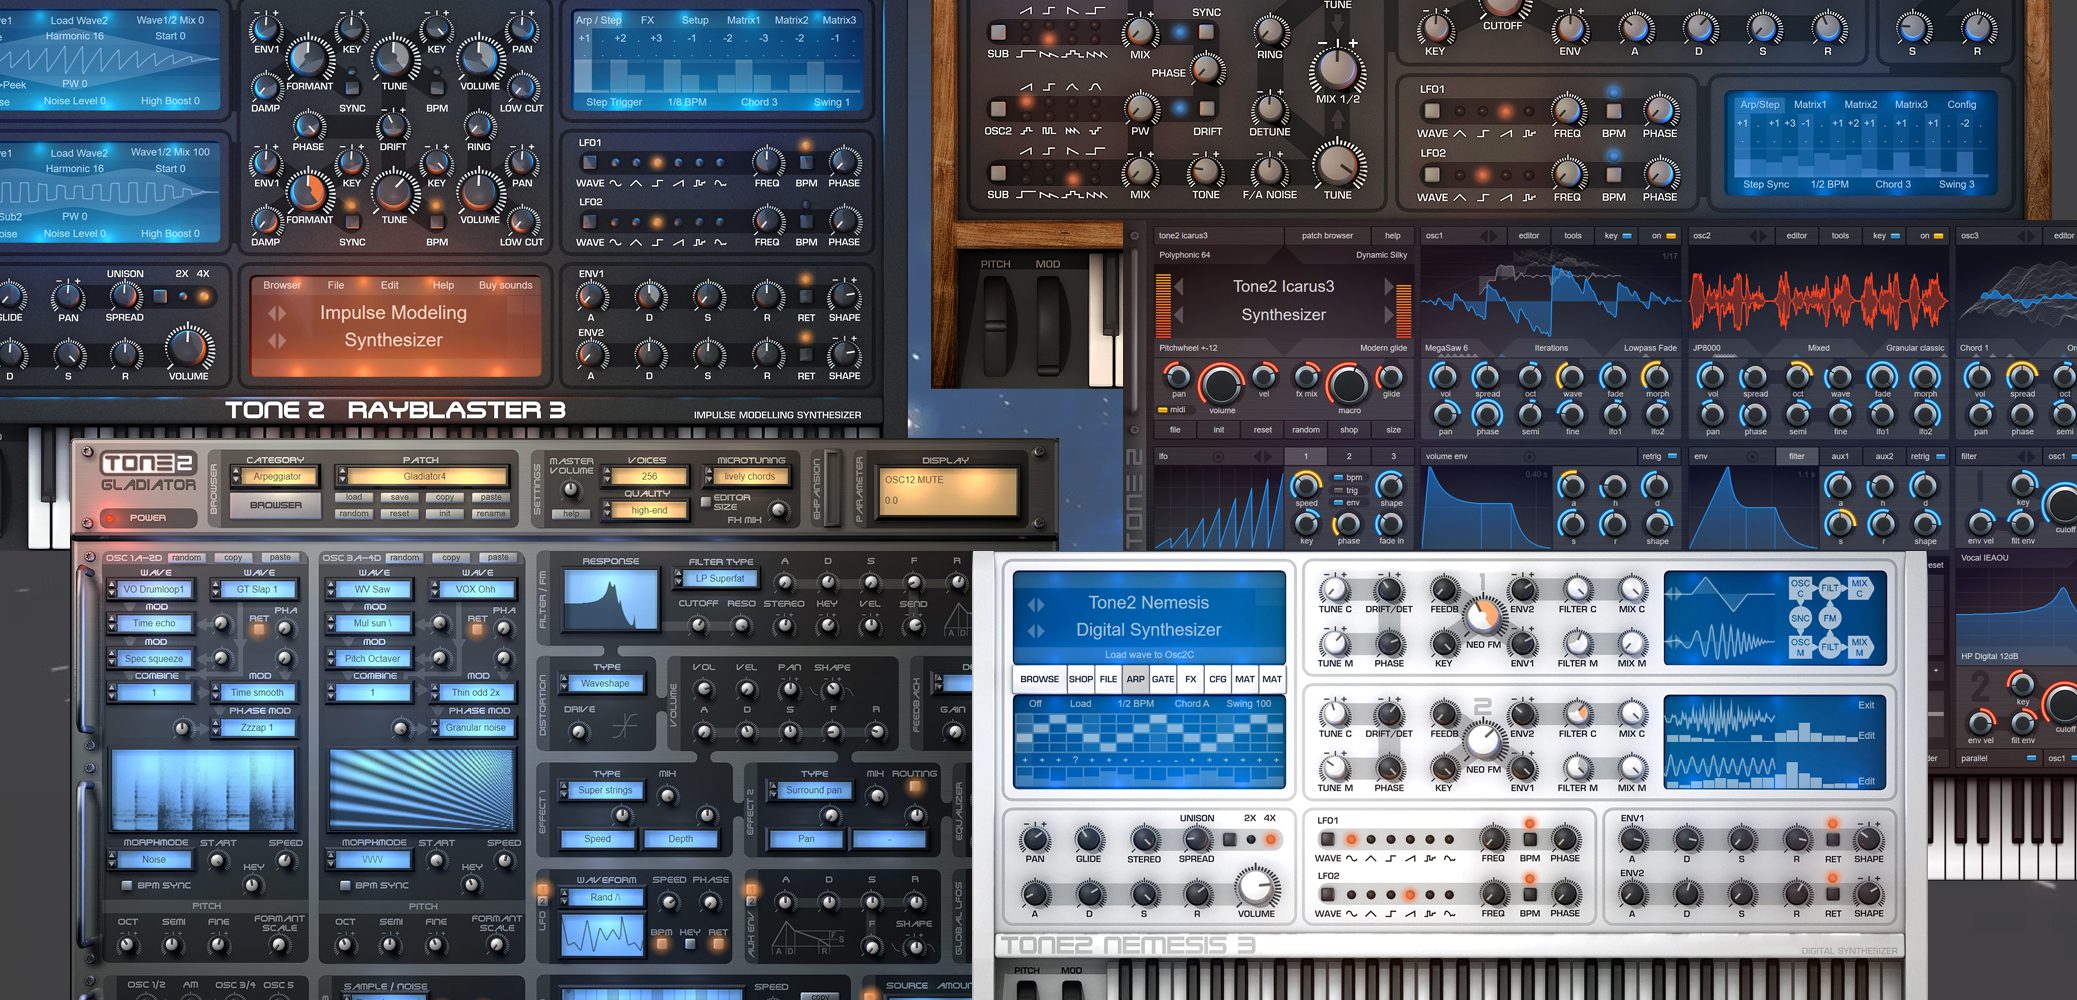This screenshot has width=2077, height=1000.
Task: Click the circular icon in Icarus3 lfo header
Action: pos(1218,456)
